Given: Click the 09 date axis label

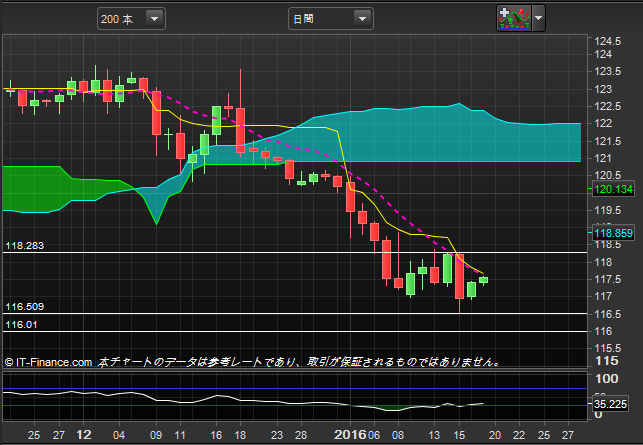Looking at the screenshot, I should 156,435.
